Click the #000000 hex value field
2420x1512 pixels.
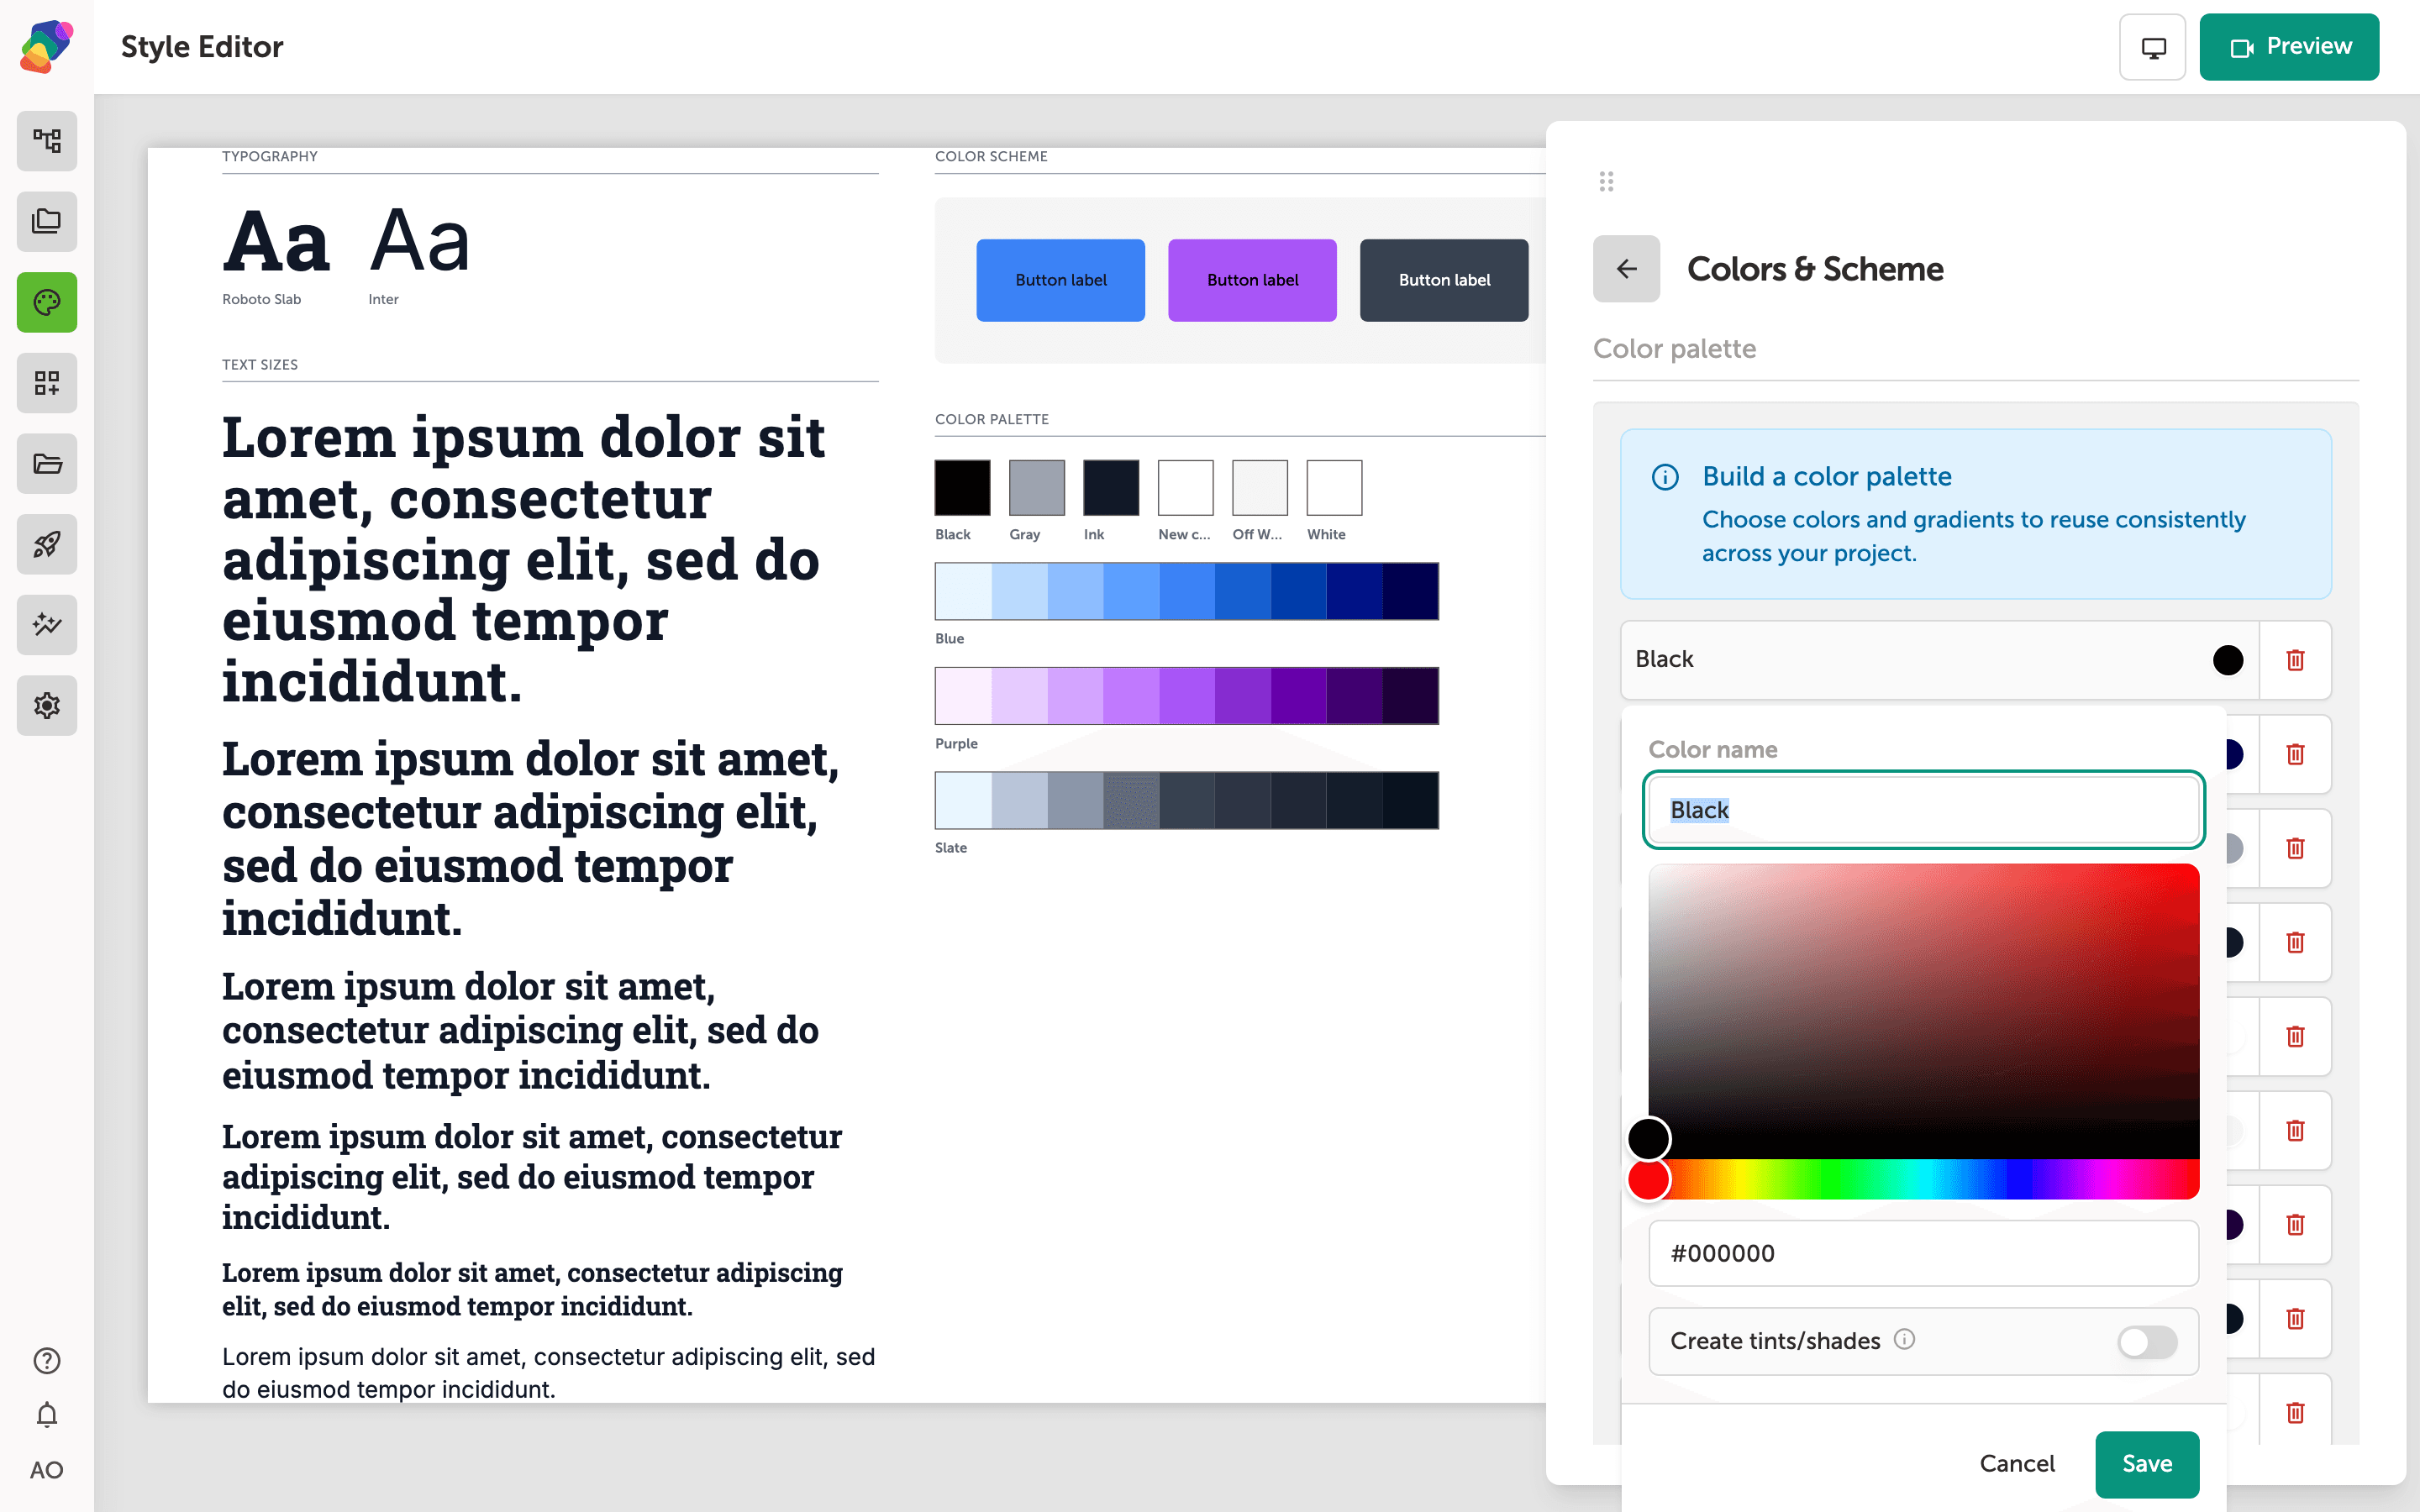point(1923,1253)
